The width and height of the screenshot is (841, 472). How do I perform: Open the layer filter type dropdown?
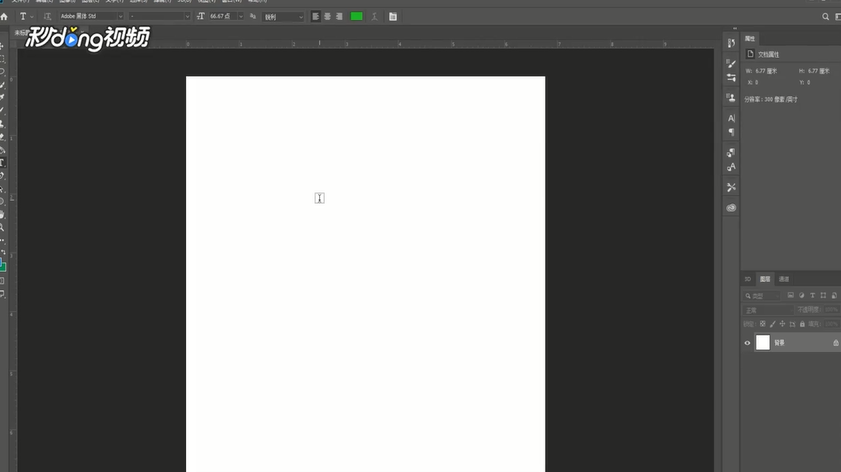(x=762, y=296)
